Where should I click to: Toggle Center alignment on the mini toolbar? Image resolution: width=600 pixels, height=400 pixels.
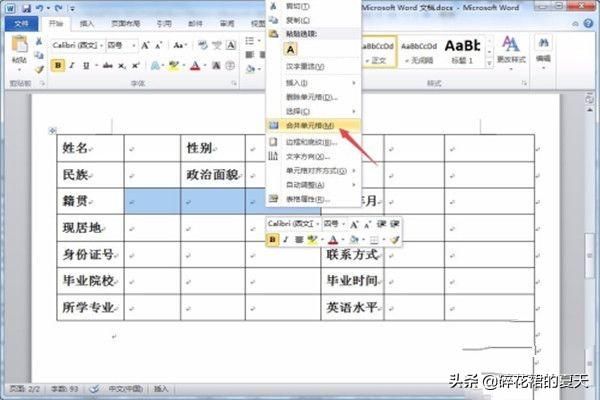[299, 240]
